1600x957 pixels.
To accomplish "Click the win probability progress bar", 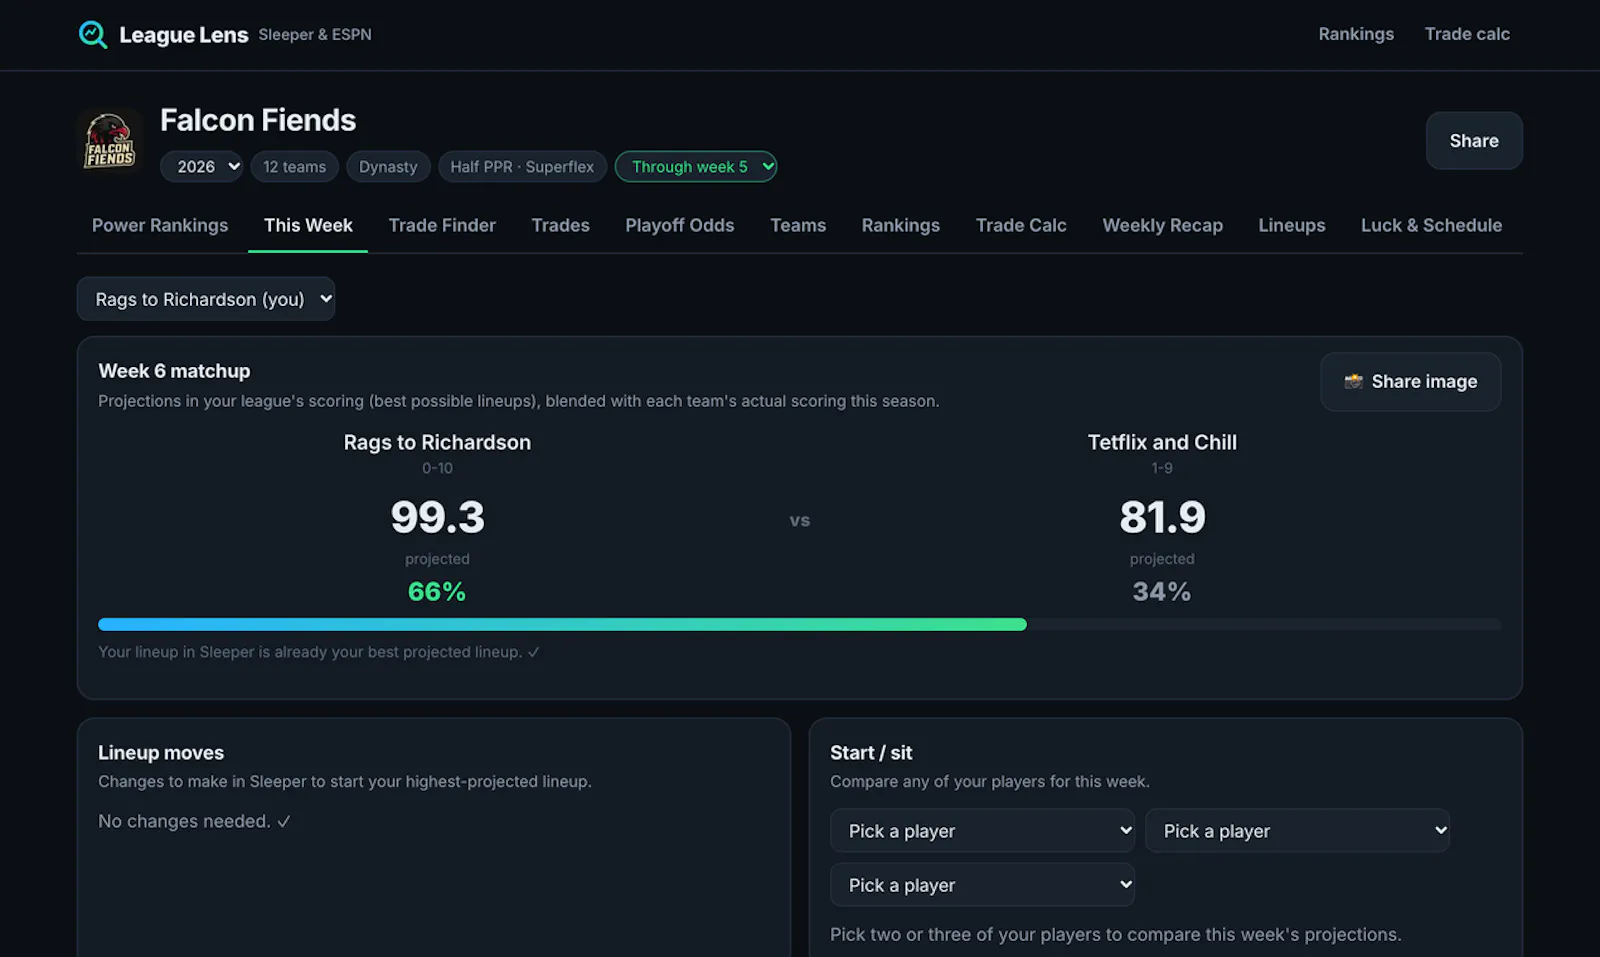I will pyautogui.click(x=800, y=625).
